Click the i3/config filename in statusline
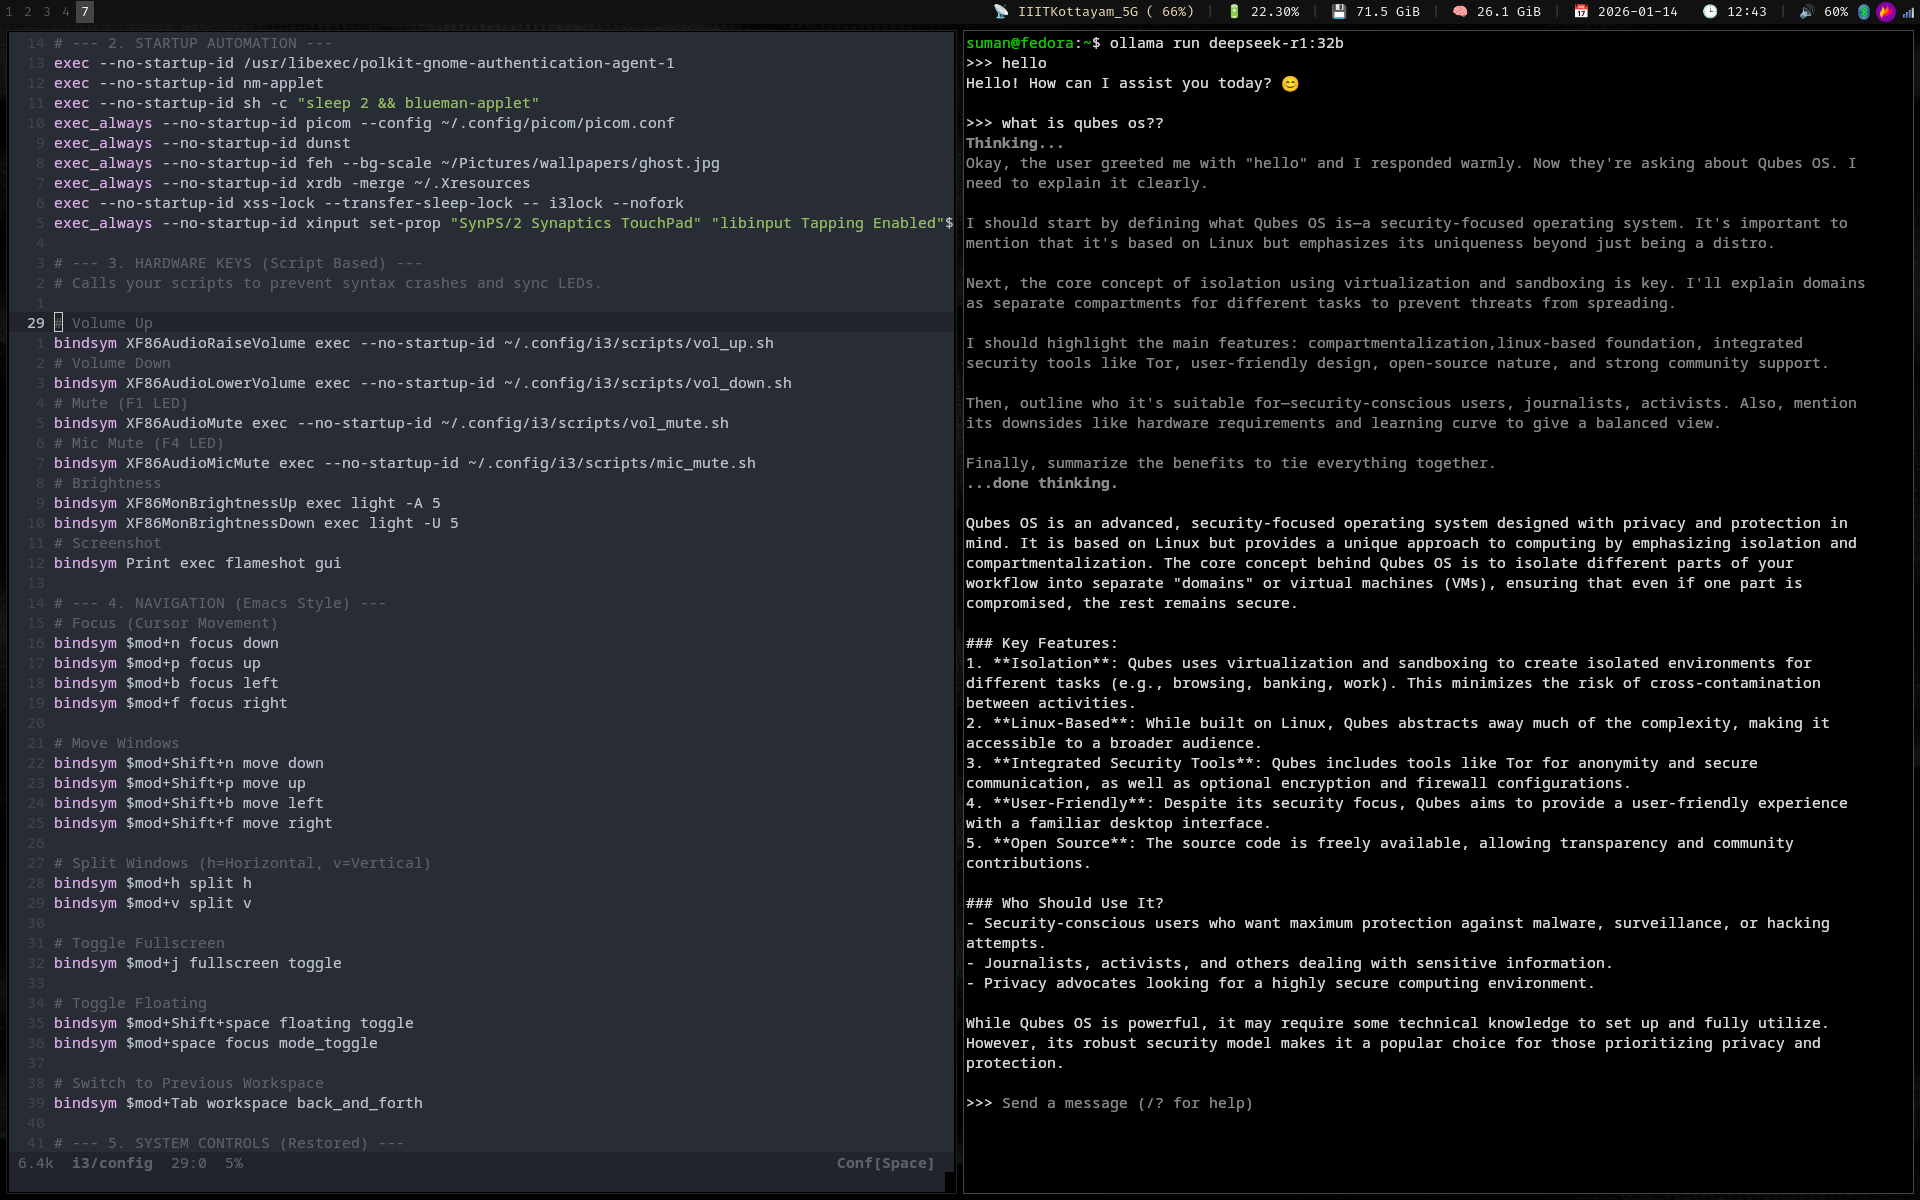 (111, 1164)
